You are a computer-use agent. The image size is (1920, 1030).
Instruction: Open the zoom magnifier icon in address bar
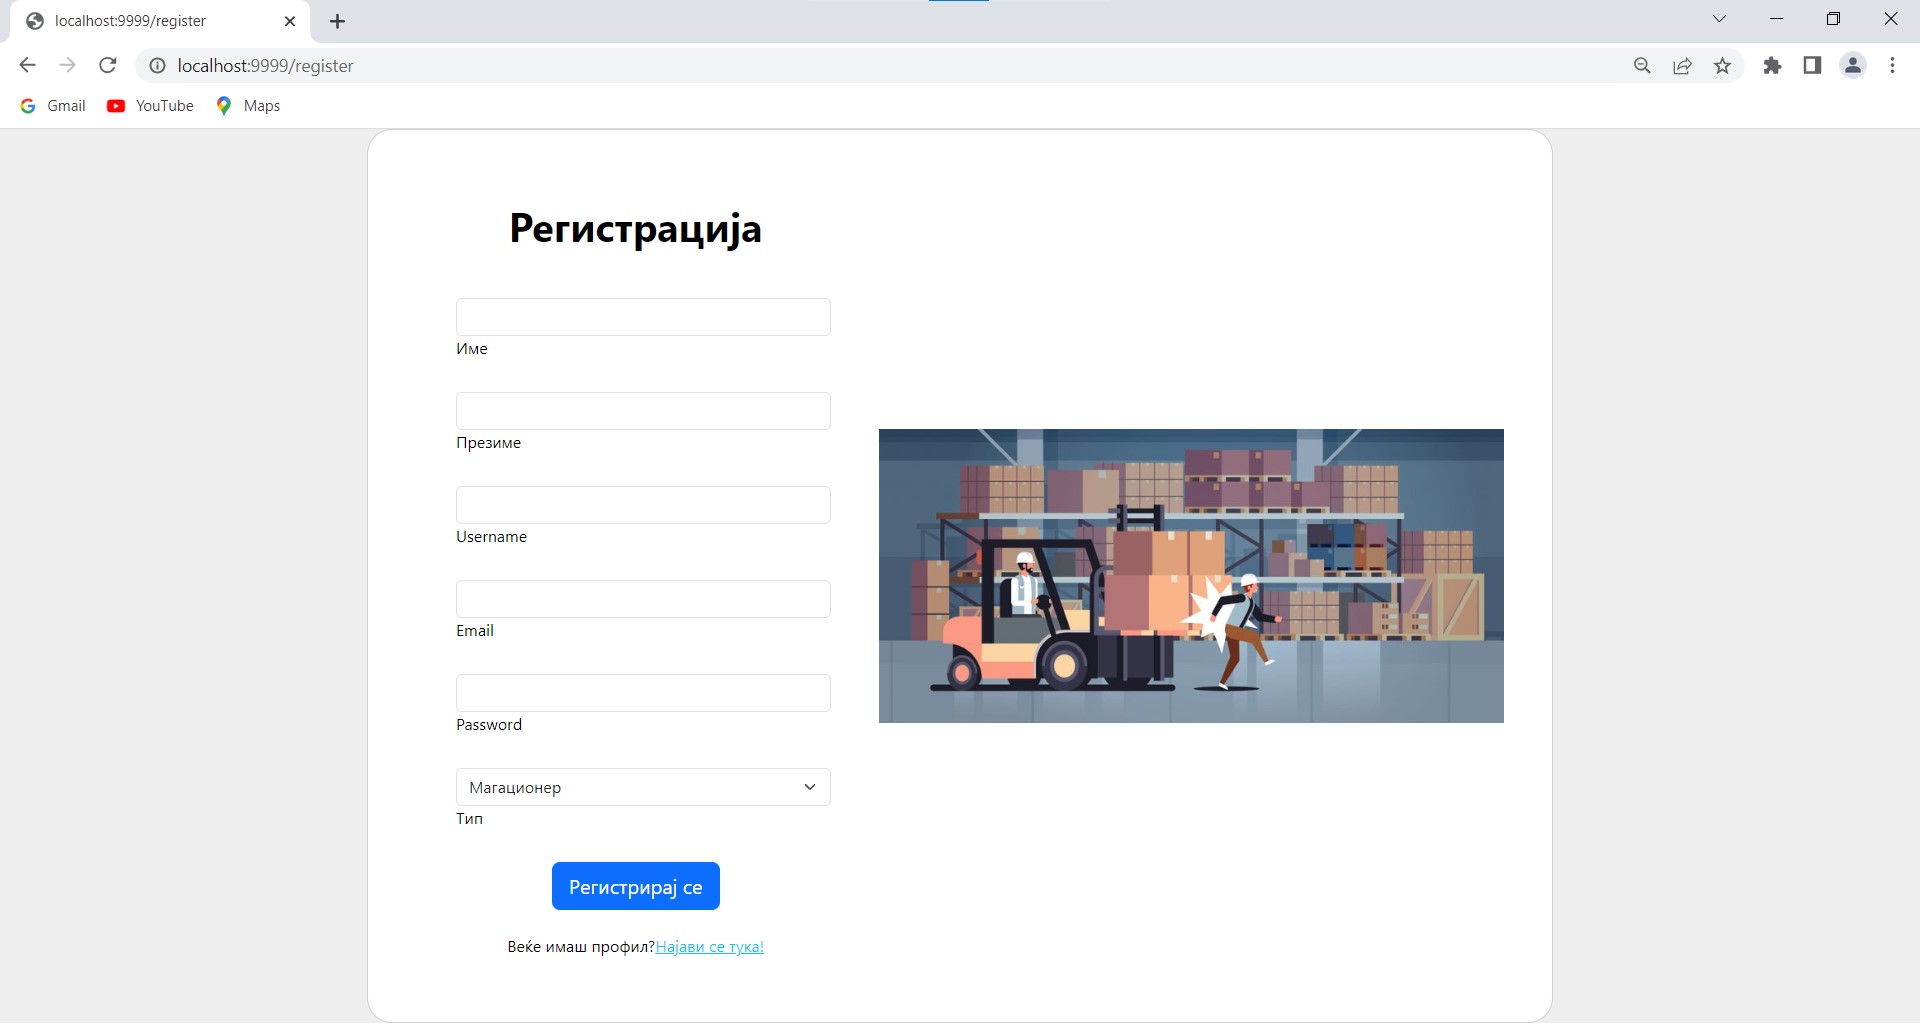pos(1642,66)
